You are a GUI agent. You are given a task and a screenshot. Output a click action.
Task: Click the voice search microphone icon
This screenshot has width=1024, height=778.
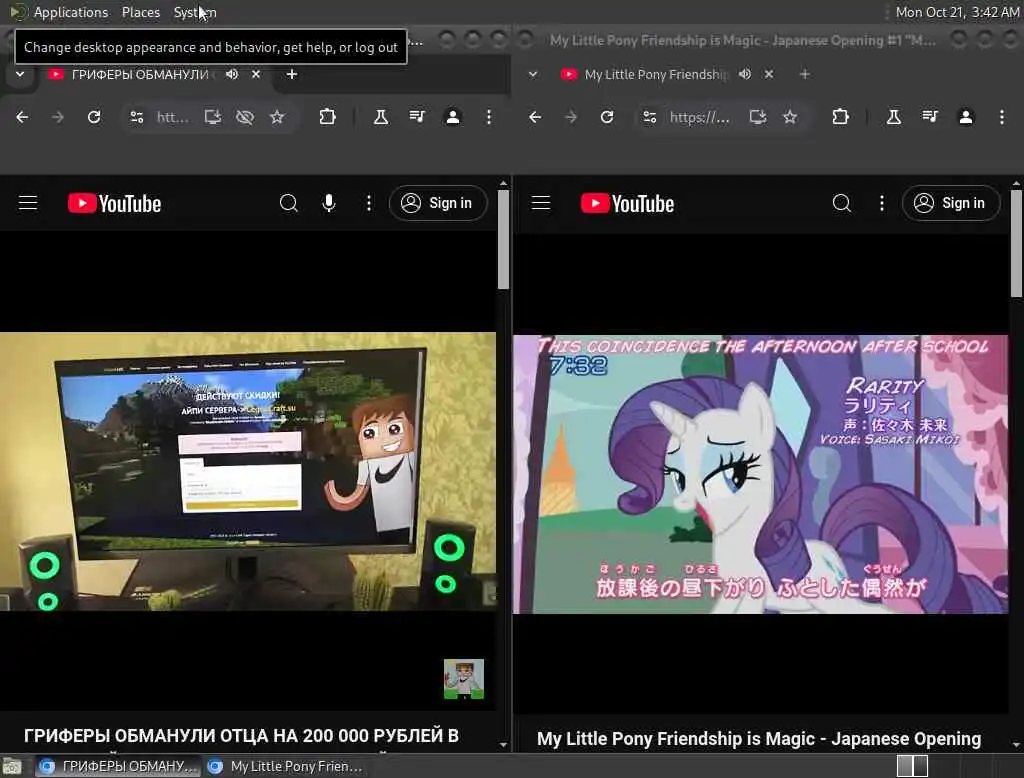(329, 203)
